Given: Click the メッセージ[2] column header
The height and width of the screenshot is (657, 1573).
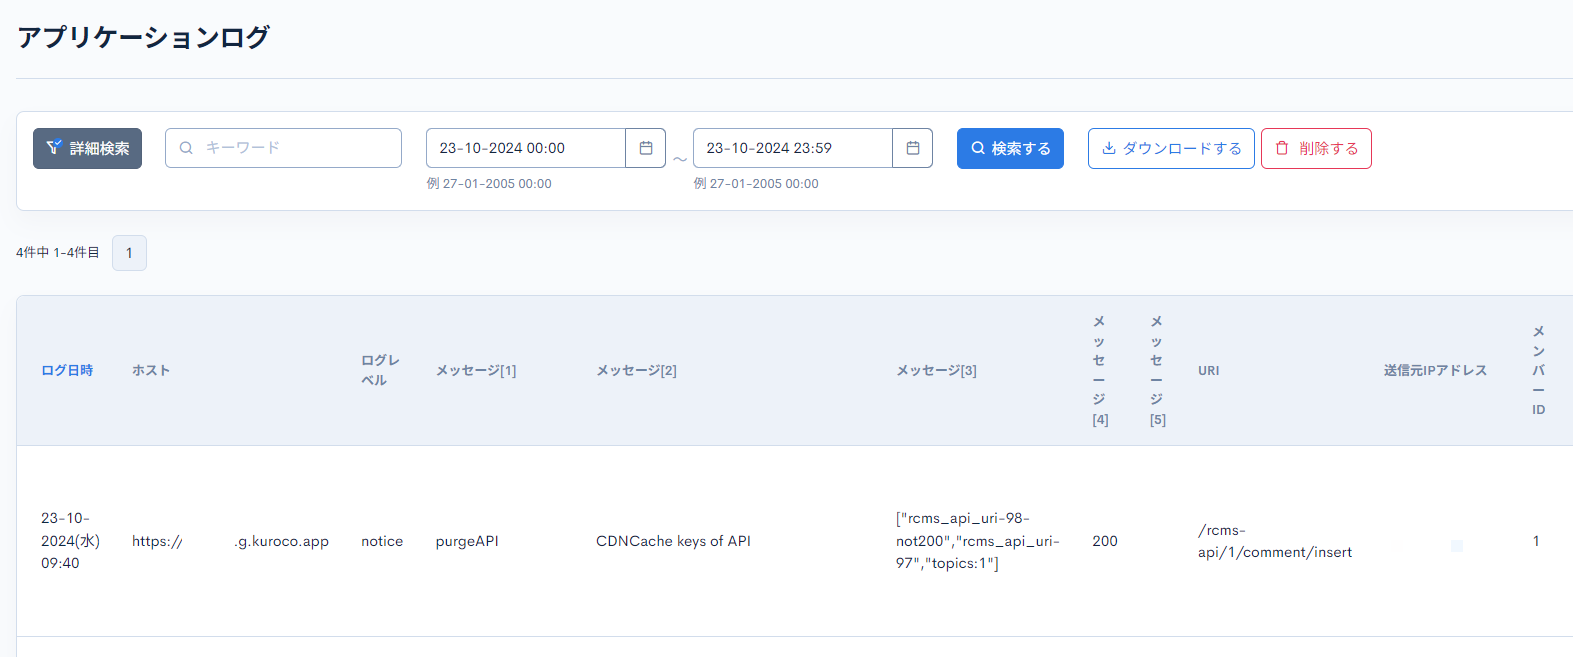Looking at the screenshot, I should pos(636,370).
